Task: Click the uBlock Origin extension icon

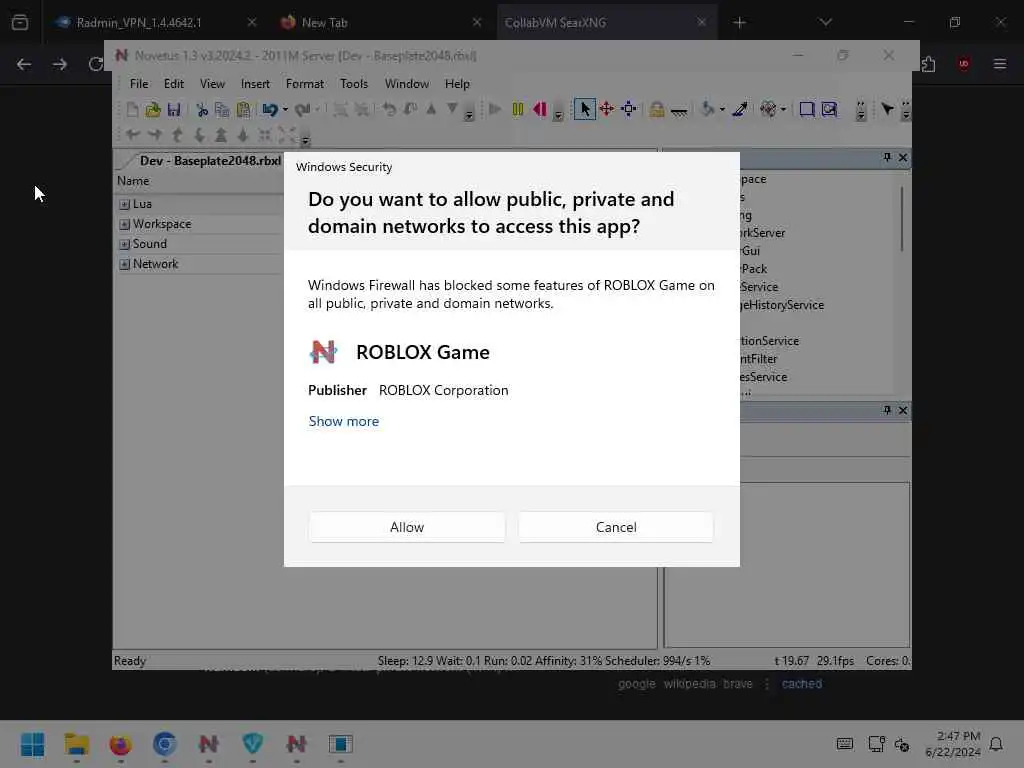Action: pos(963,63)
